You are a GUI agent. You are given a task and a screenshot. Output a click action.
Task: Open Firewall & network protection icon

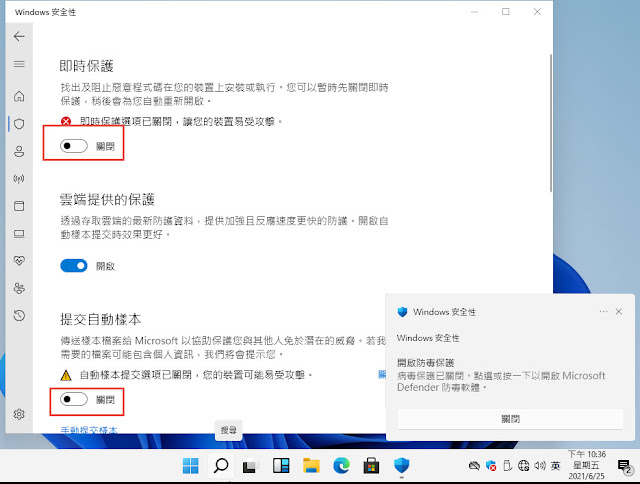19,178
